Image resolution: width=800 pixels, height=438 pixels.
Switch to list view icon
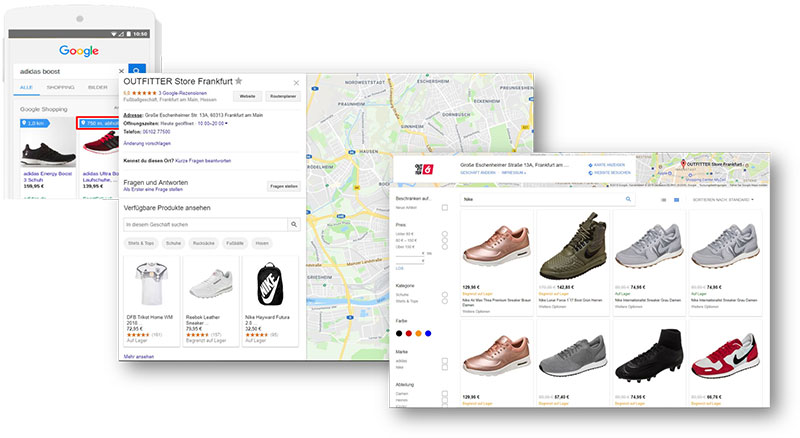pyautogui.click(x=664, y=200)
